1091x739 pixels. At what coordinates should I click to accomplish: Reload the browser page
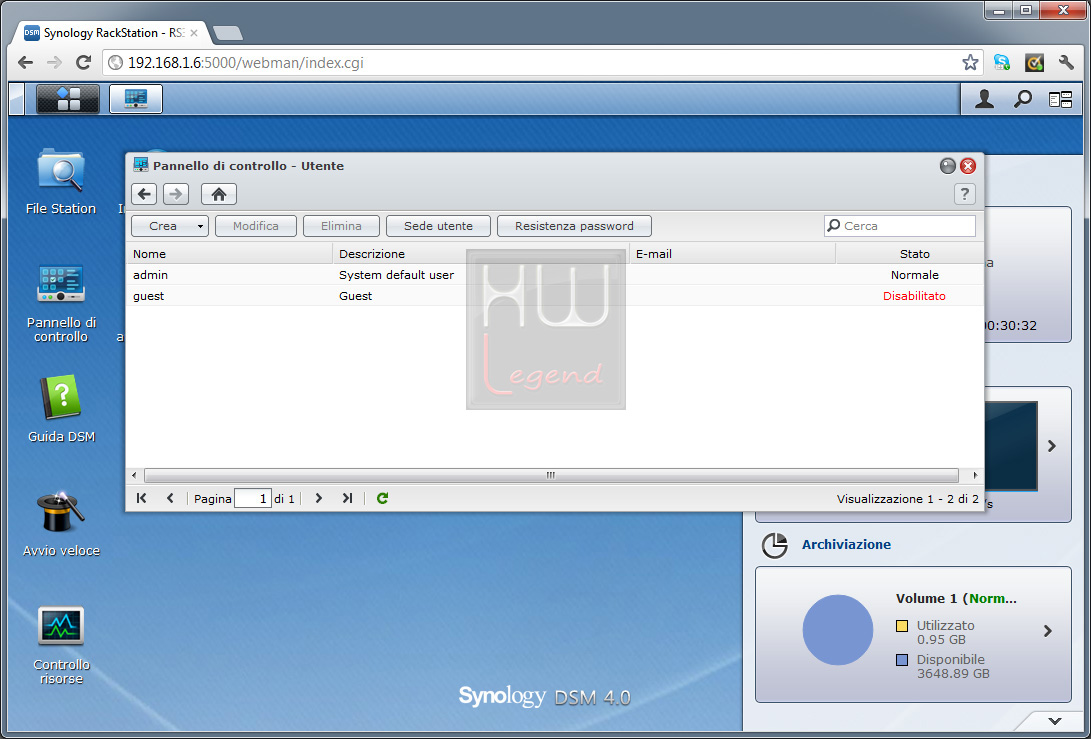pos(83,63)
